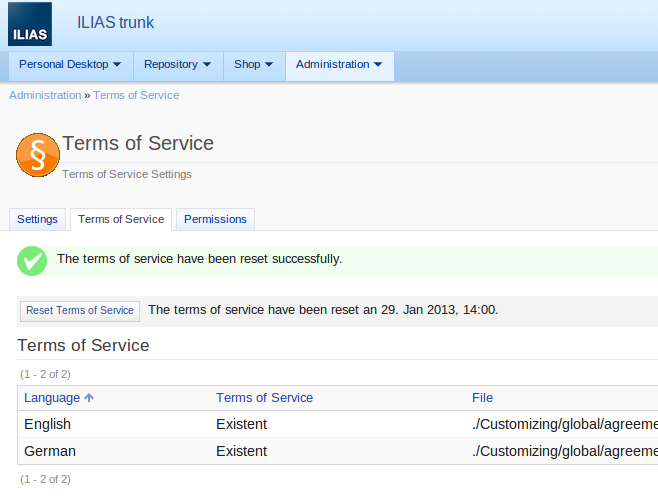Sort by Terms of Service column header
The width and height of the screenshot is (658, 499).
tap(264, 398)
